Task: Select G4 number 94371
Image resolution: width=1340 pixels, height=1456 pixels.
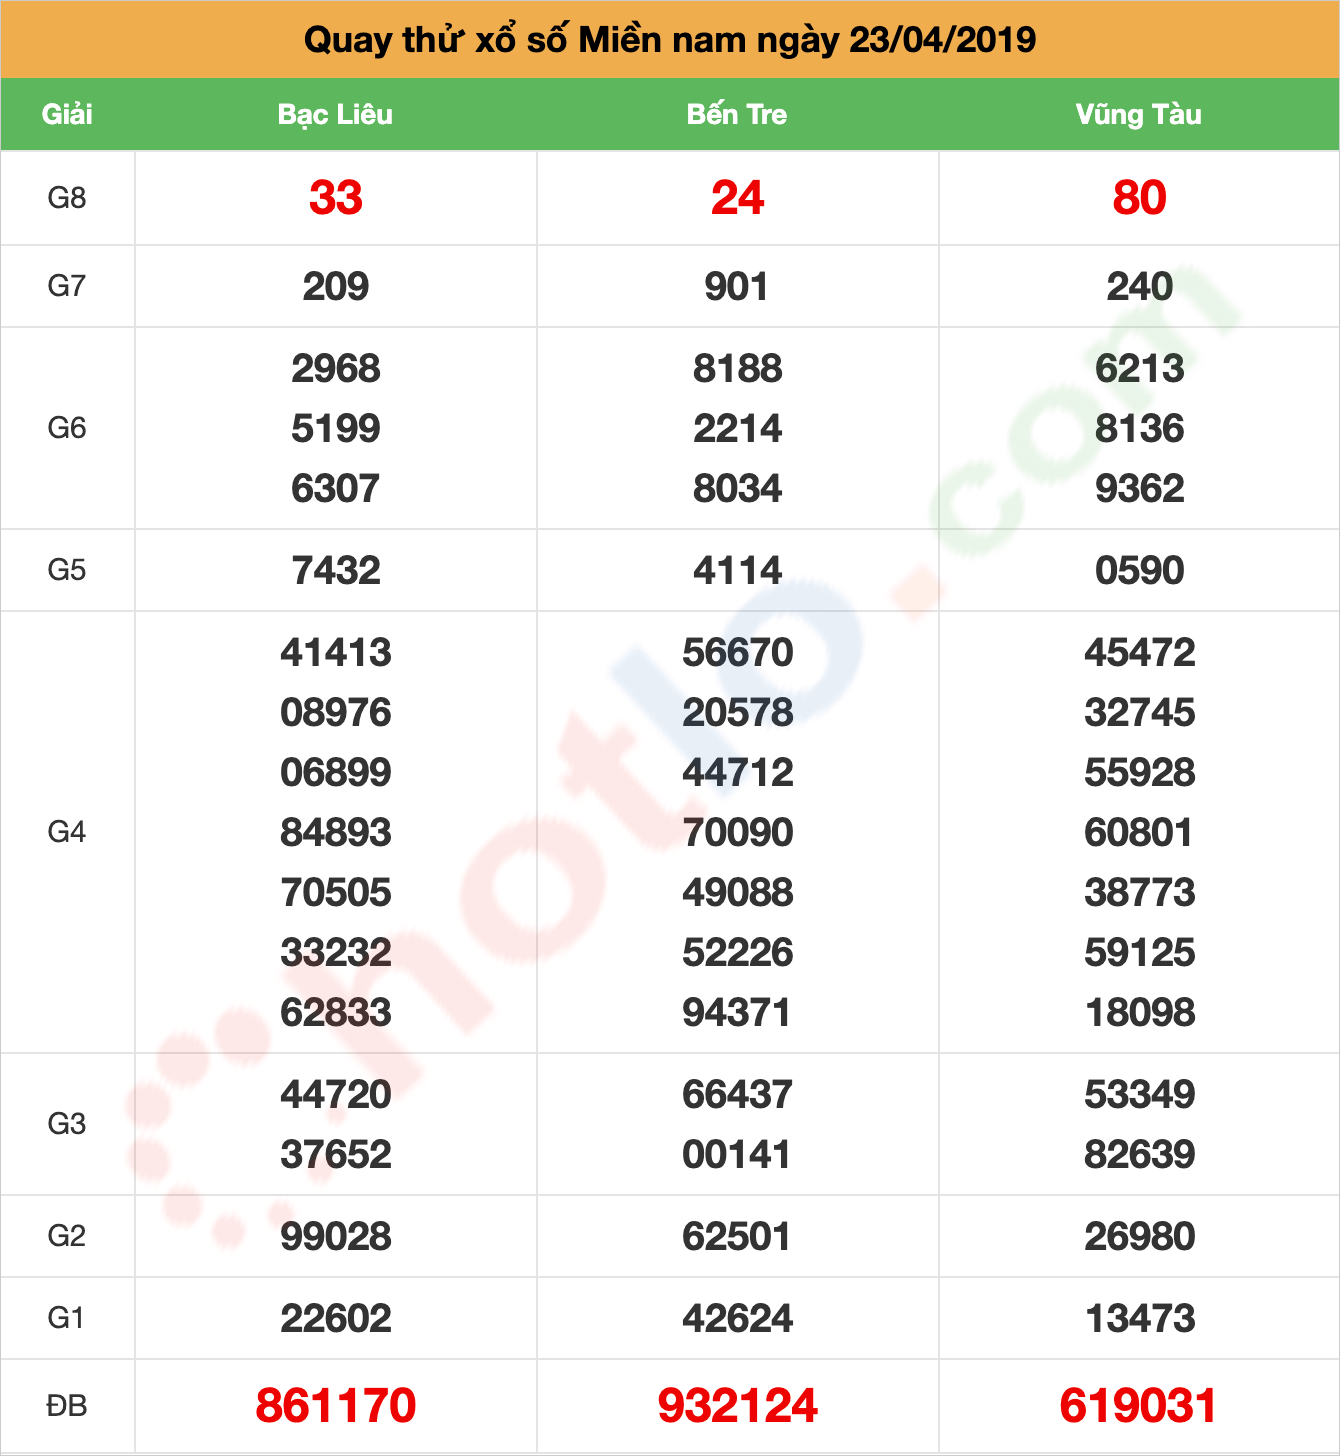Action: (x=737, y=1013)
